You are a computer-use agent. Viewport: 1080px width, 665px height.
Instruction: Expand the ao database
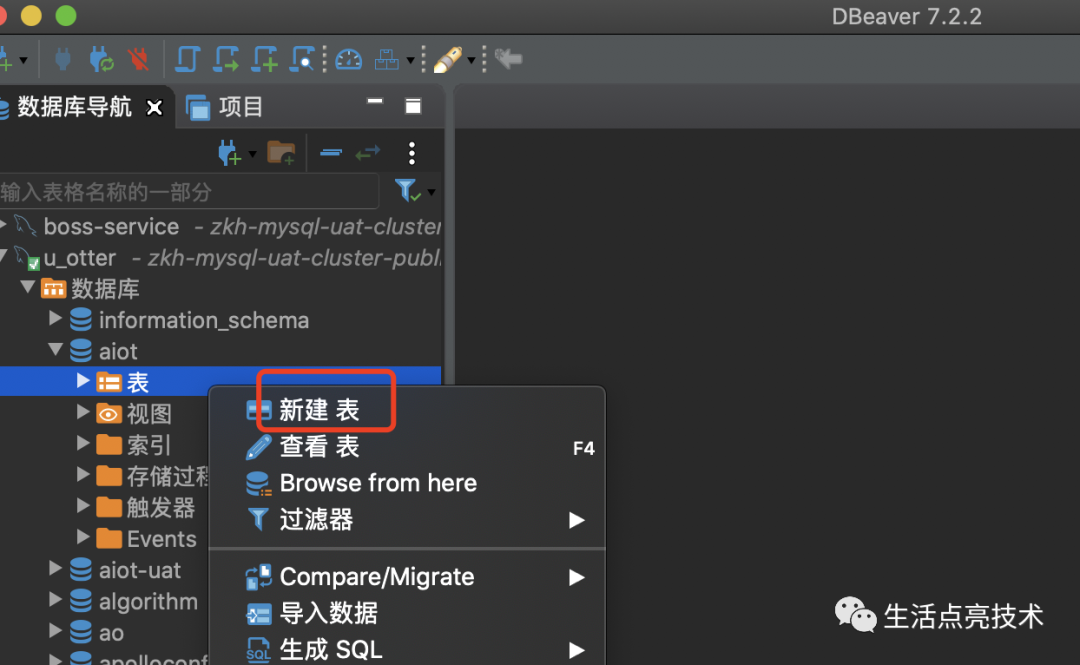[x=55, y=631]
